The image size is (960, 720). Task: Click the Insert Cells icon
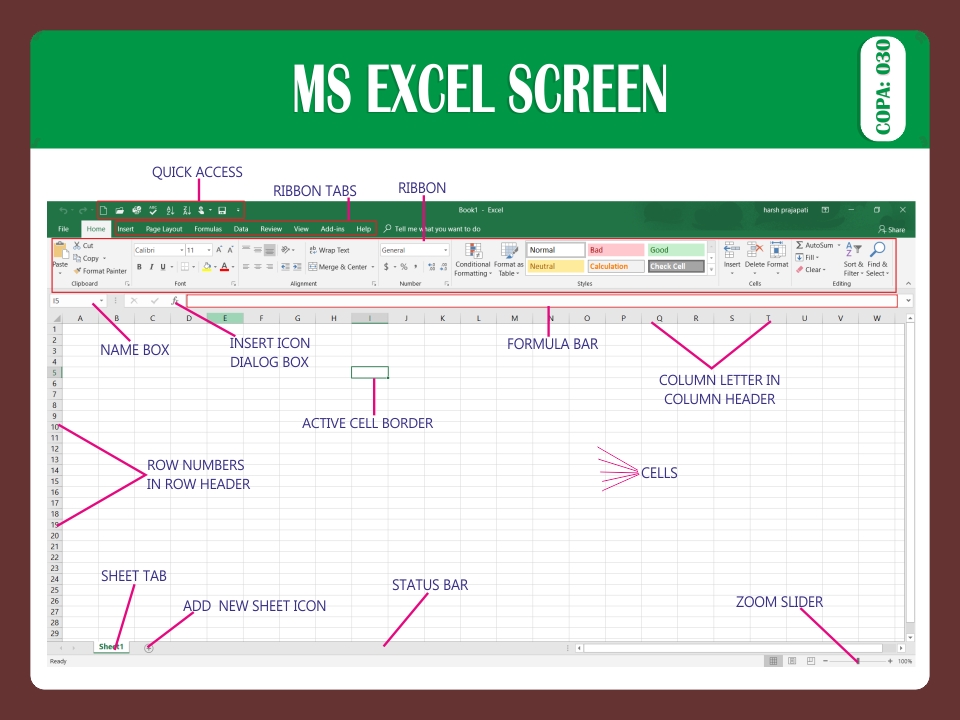(x=730, y=249)
